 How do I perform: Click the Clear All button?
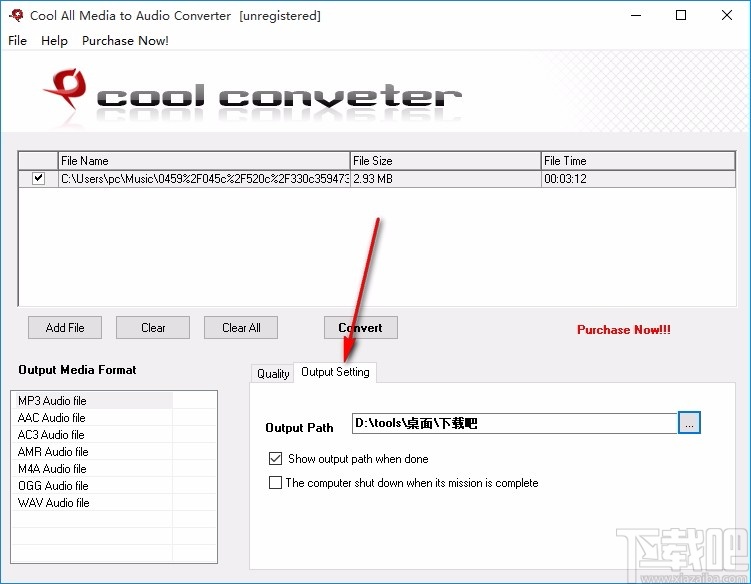coord(241,328)
